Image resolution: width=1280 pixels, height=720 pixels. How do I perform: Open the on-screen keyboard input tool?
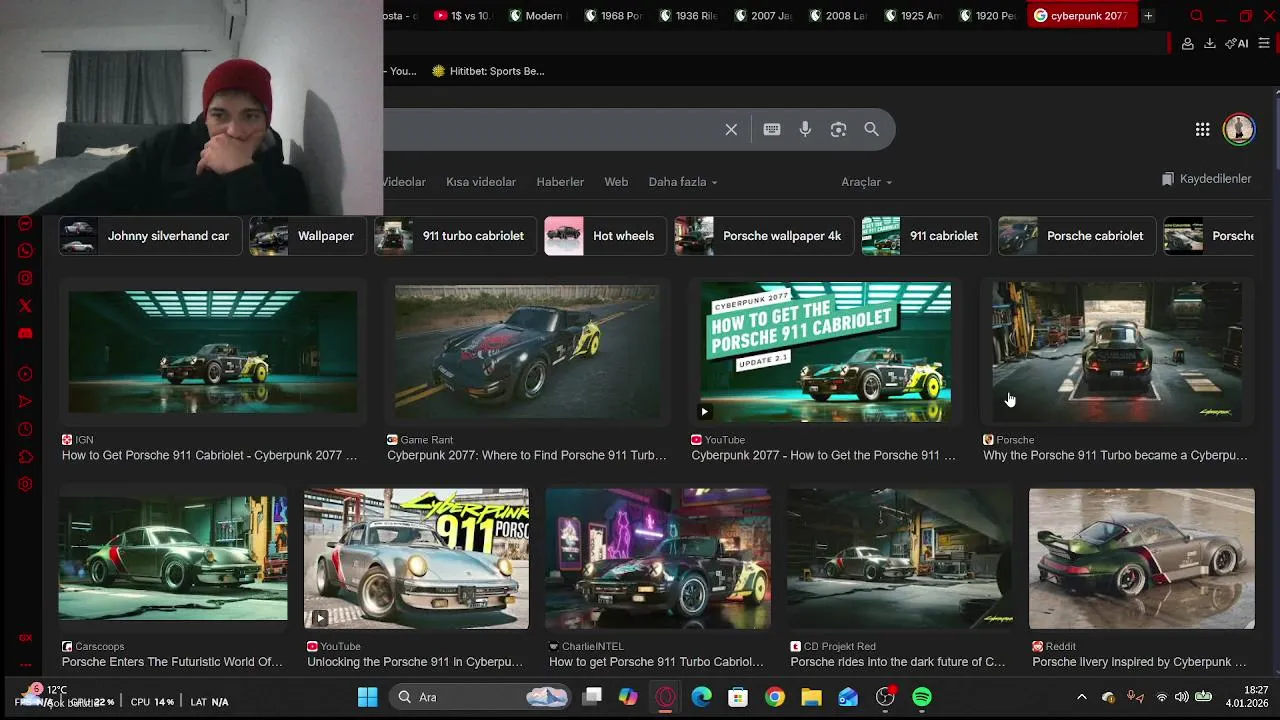point(772,130)
